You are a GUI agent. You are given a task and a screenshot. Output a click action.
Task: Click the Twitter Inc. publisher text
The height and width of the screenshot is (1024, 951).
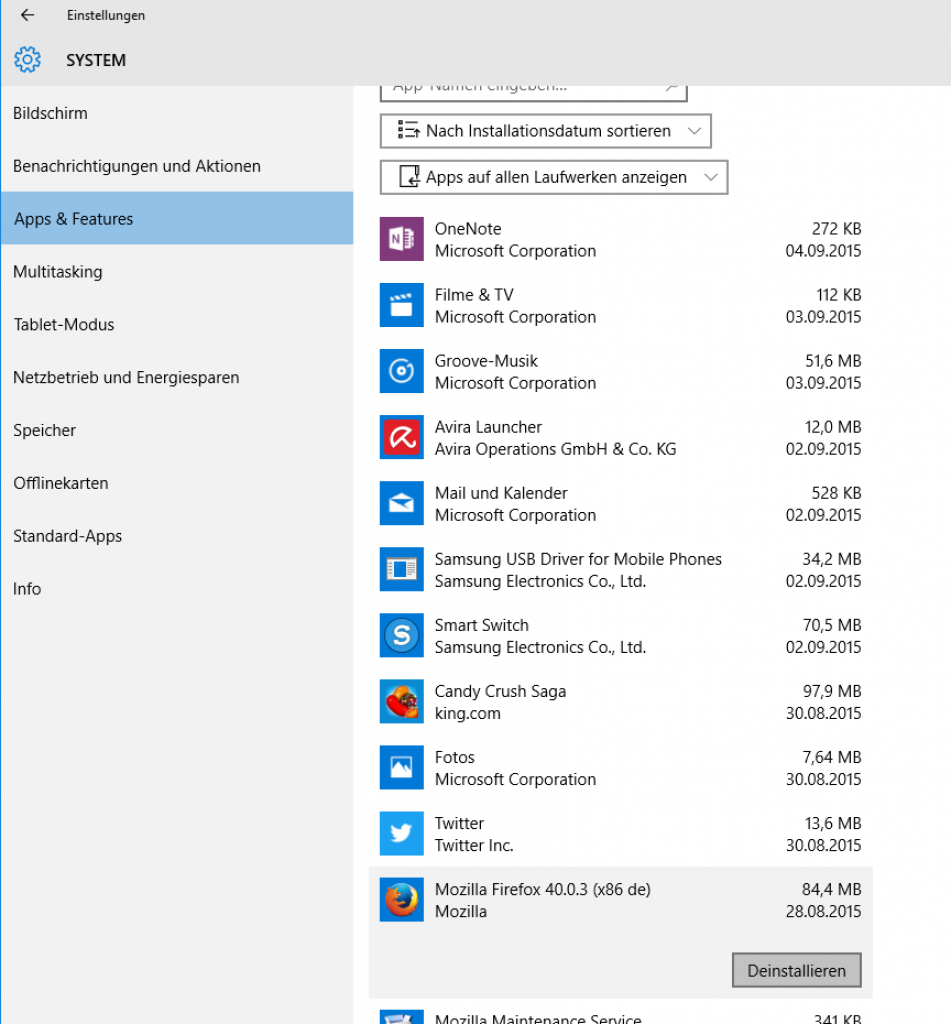click(x=474, y=845)
